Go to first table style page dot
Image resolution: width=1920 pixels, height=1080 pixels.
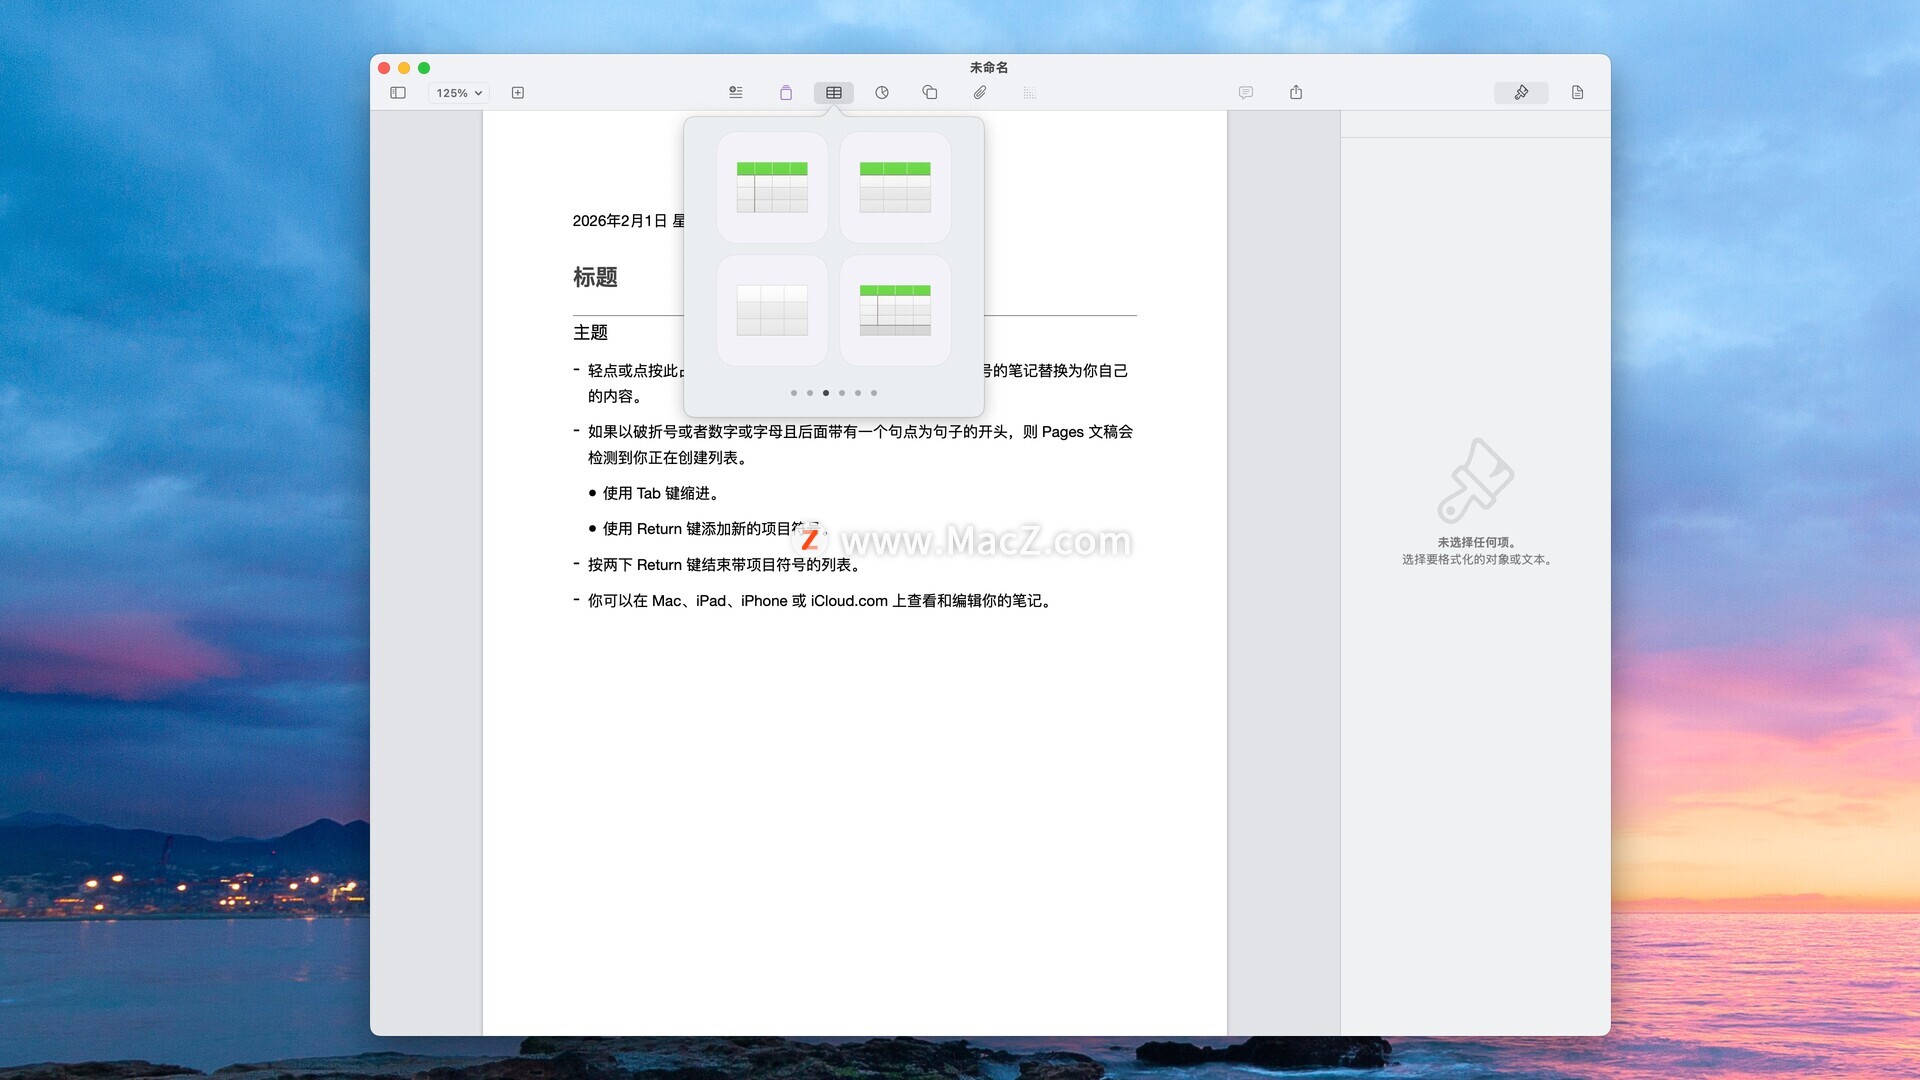click(x=794, y=393)
